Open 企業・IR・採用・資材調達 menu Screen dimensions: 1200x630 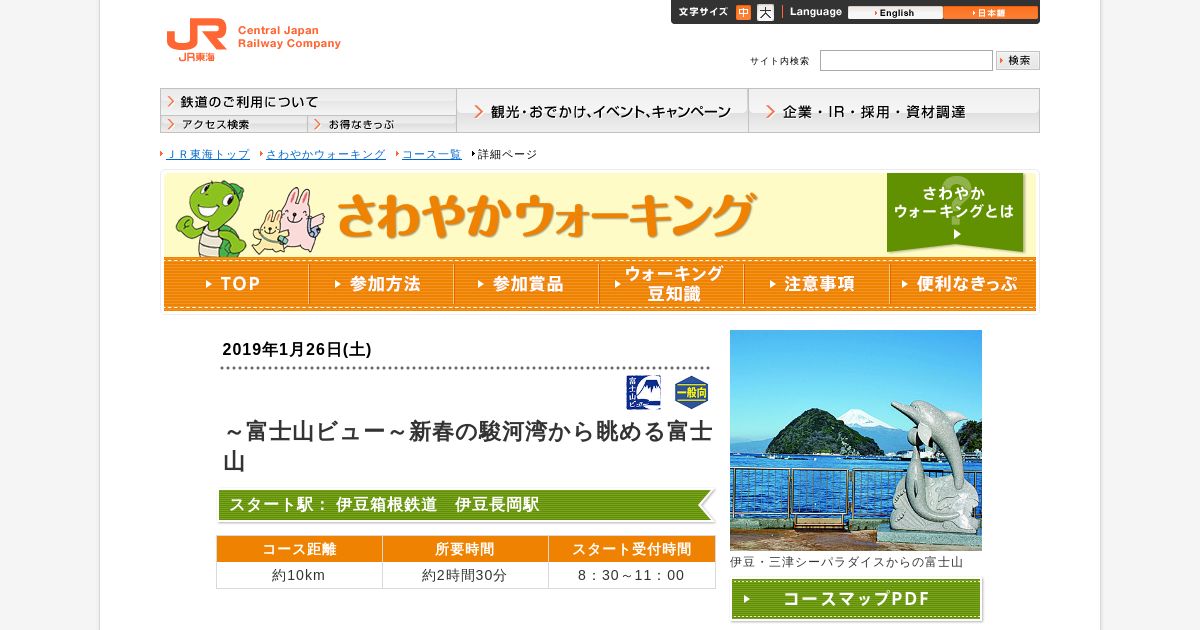coord(894,111)
